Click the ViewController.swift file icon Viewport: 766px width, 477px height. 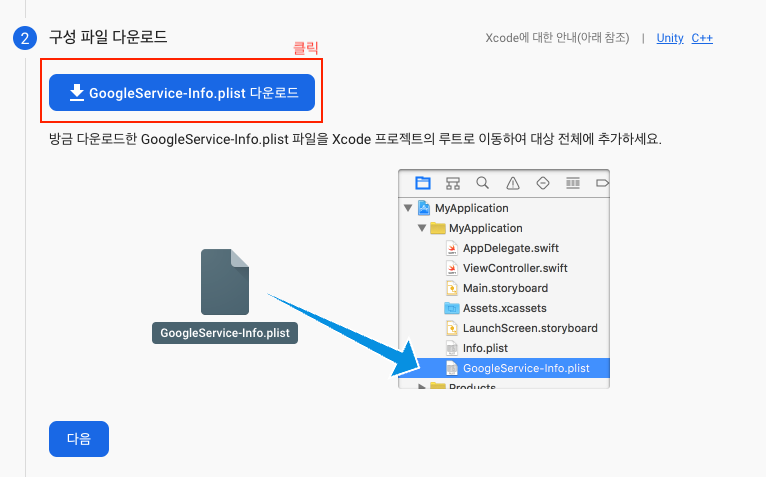[452, 268]
